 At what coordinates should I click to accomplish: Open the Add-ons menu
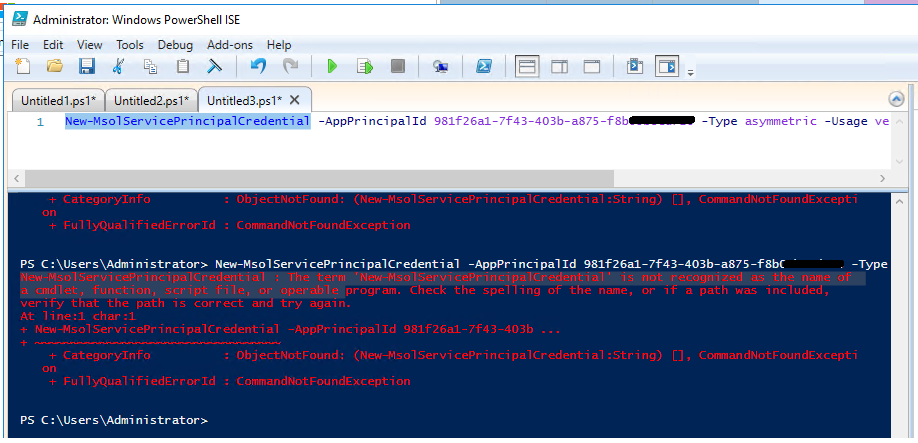pos(230,45)
